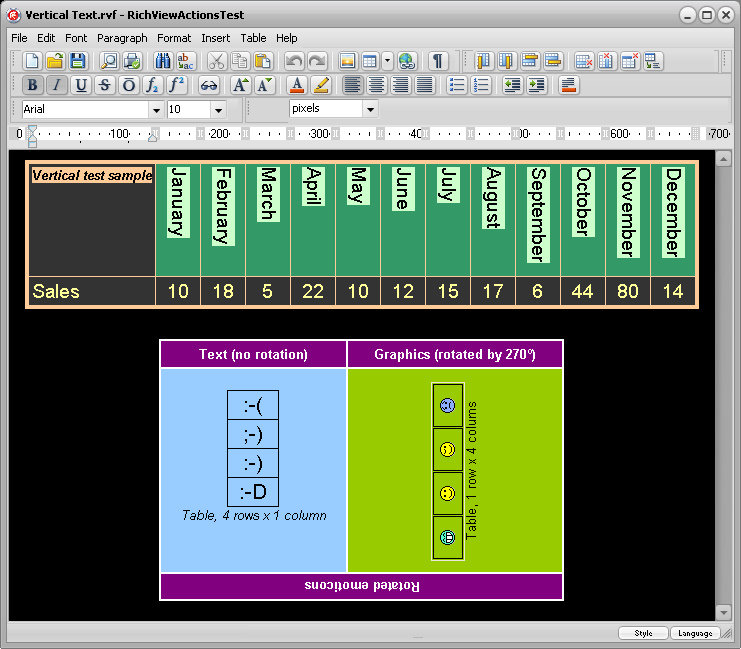The height and width of the screenshot is (649, 741).
Task: Click the text color A icon
Action: click(296, 85)
